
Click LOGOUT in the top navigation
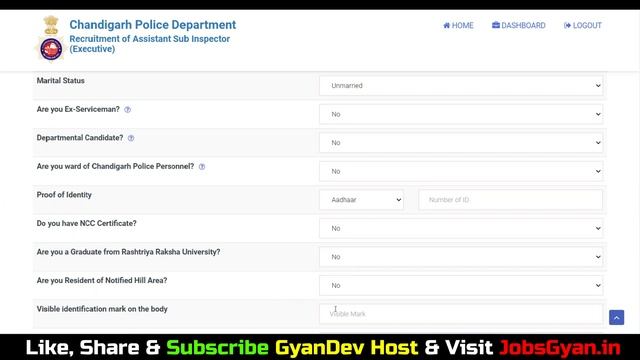pos(582,25)
